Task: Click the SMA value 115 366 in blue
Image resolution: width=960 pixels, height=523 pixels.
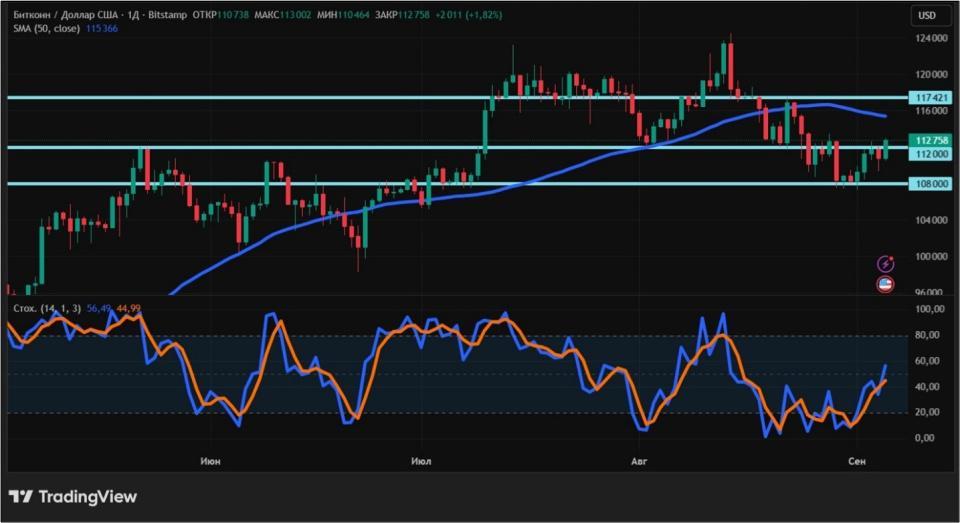Action: point(102,29)
